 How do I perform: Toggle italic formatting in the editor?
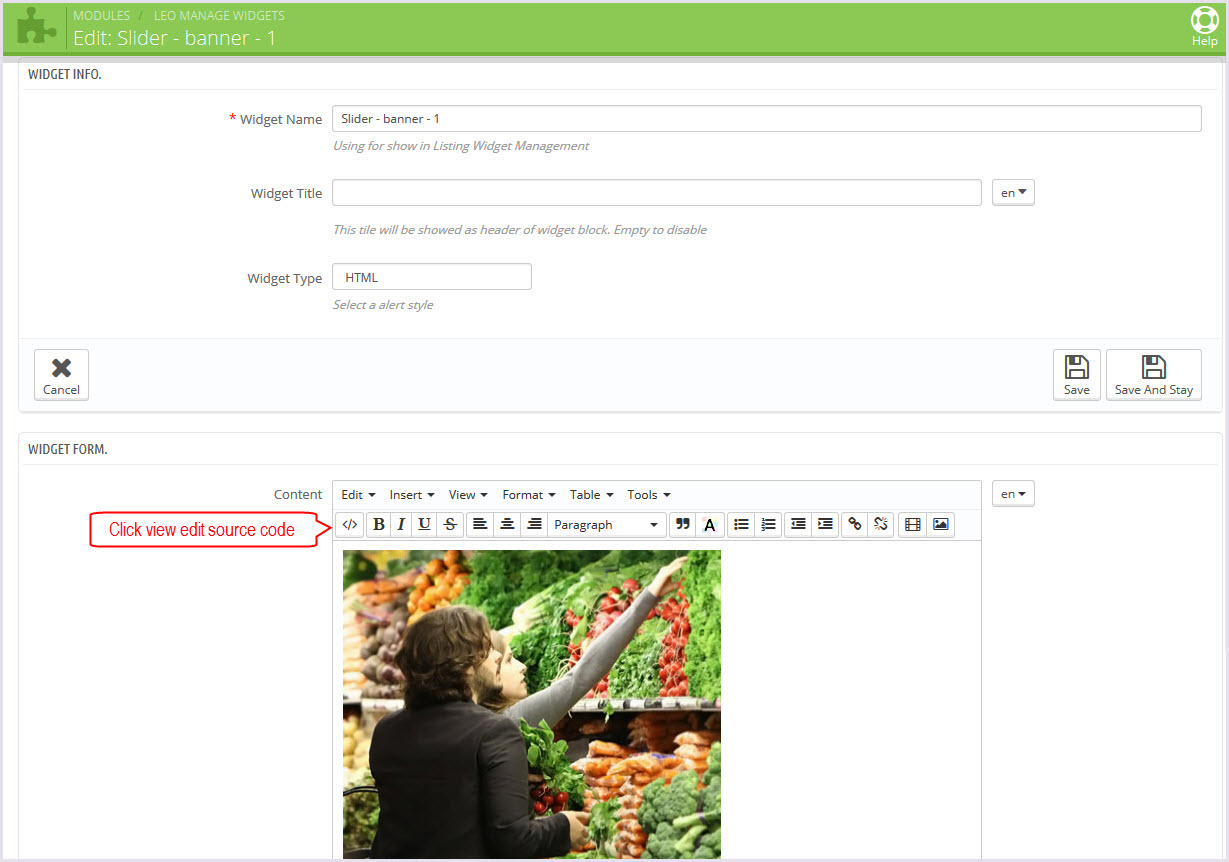tap(401, 524)
